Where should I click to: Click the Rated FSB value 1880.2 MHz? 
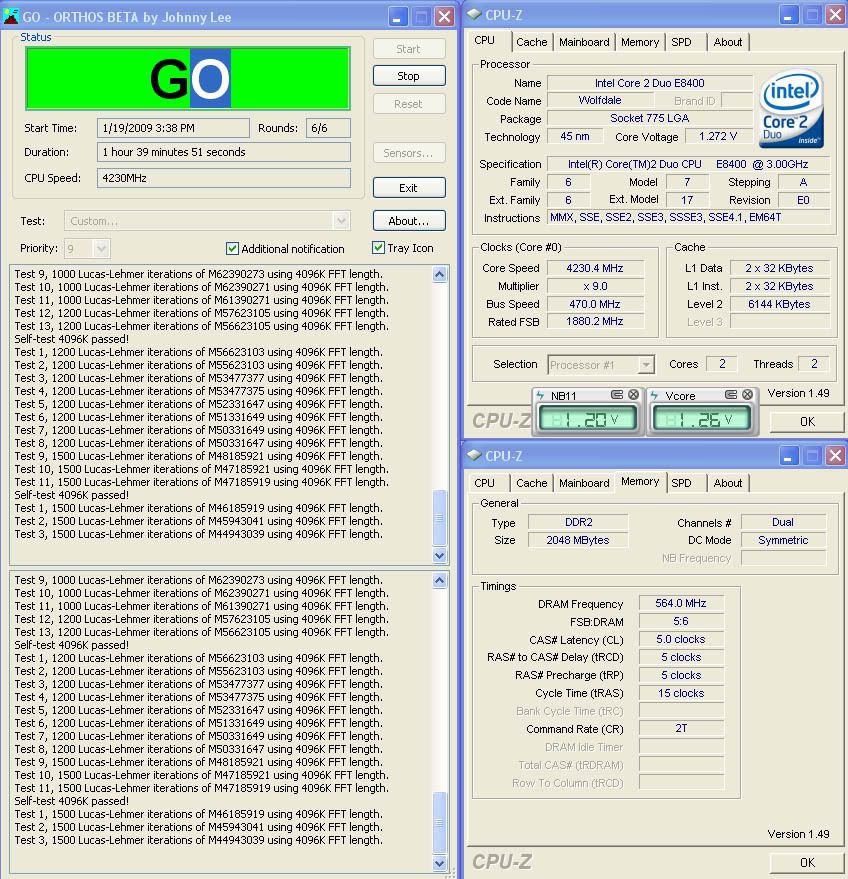click(x=595, y=322)
